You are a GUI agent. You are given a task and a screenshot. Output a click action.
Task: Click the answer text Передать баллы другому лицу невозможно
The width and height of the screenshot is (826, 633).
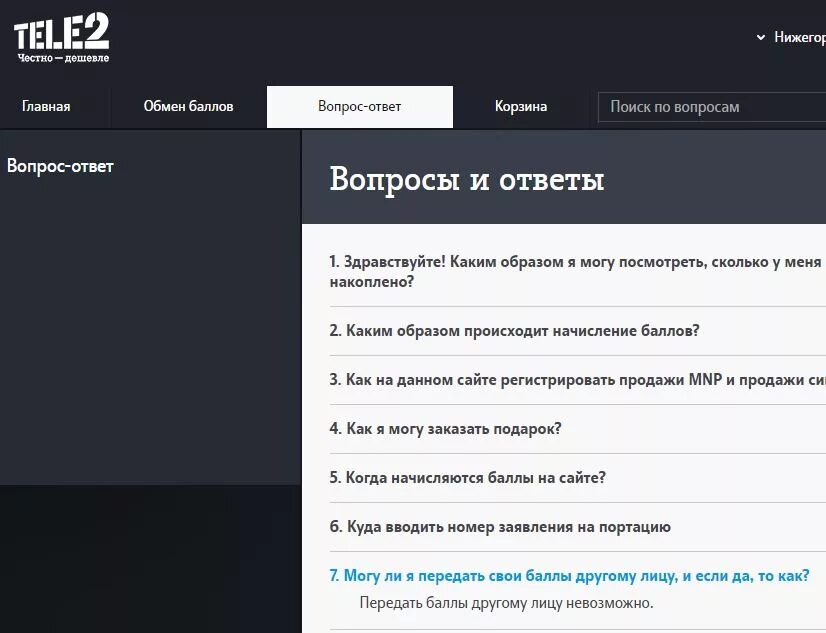(506, 602)
